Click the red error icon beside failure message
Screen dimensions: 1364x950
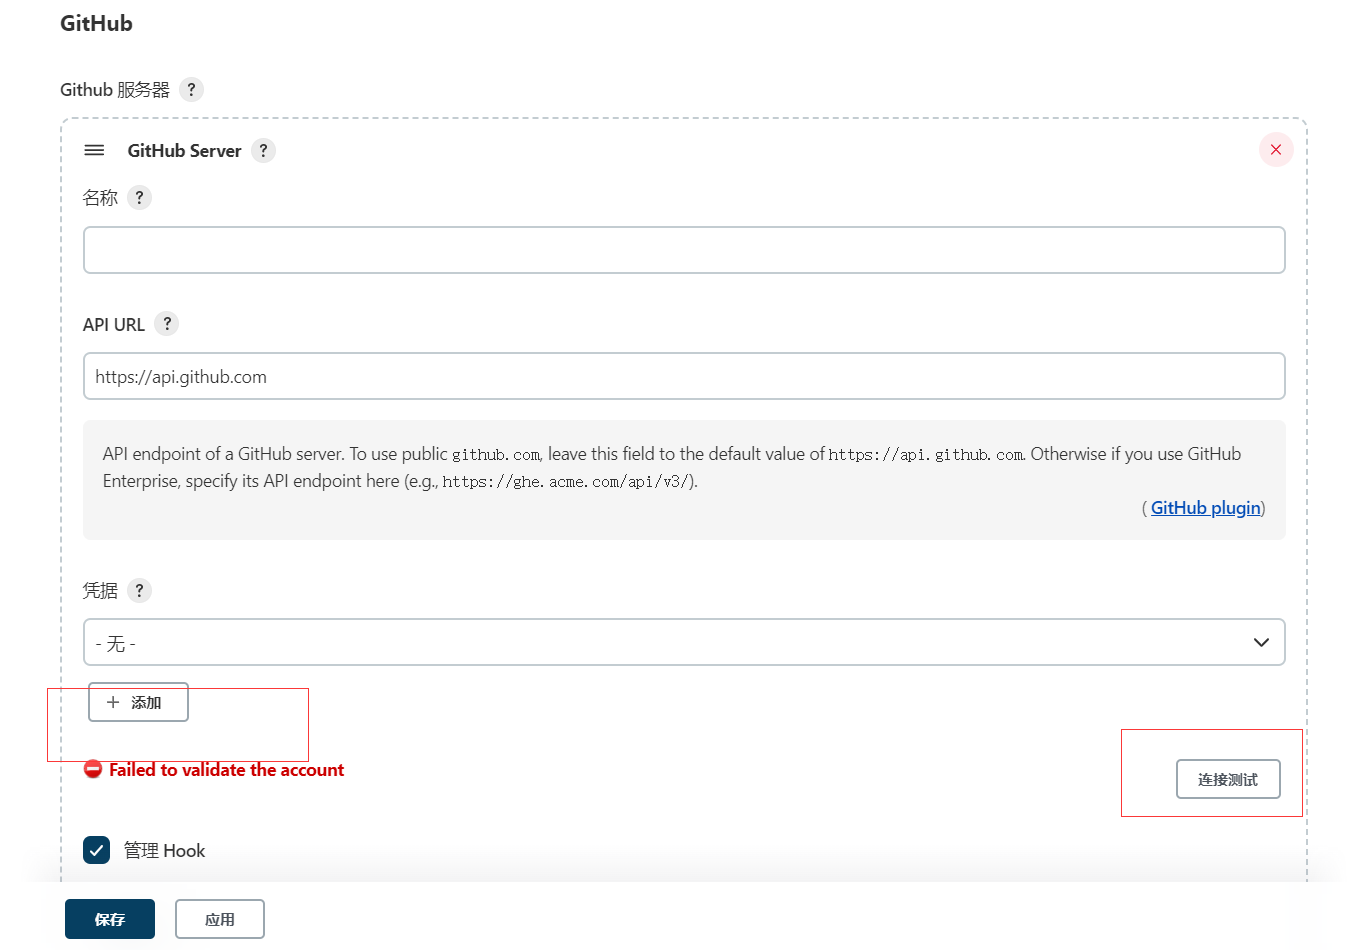[93, 769]
